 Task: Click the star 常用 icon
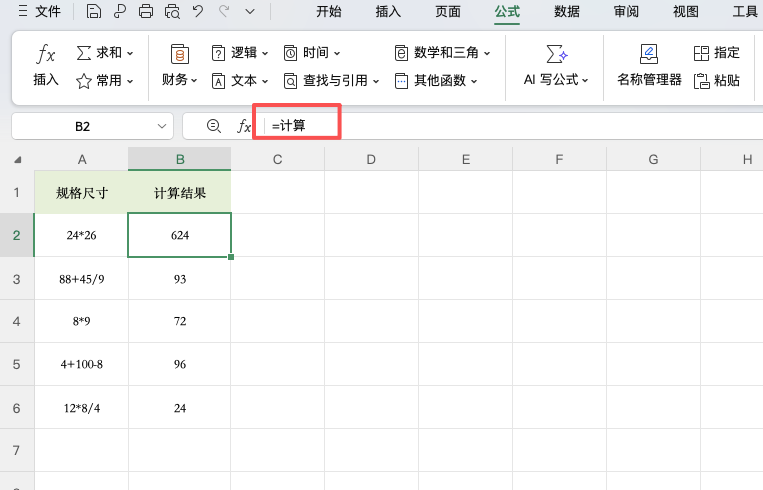(84, 81)
